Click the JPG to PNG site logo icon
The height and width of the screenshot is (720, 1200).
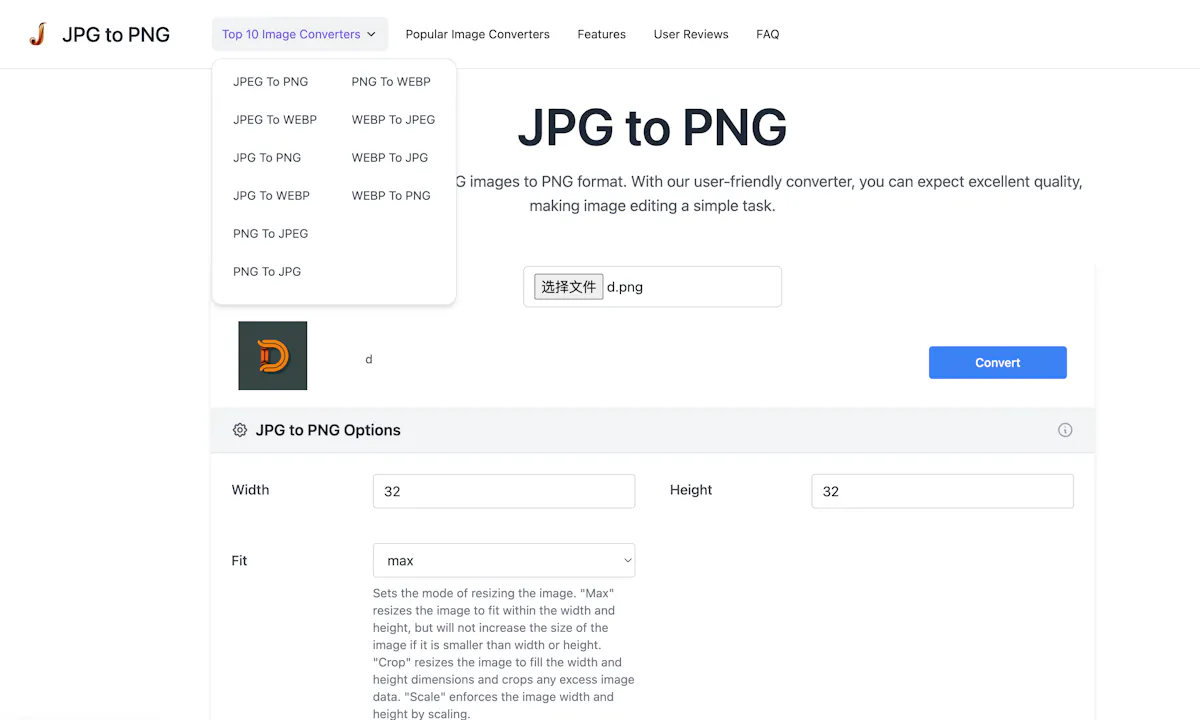coord(38,34)
